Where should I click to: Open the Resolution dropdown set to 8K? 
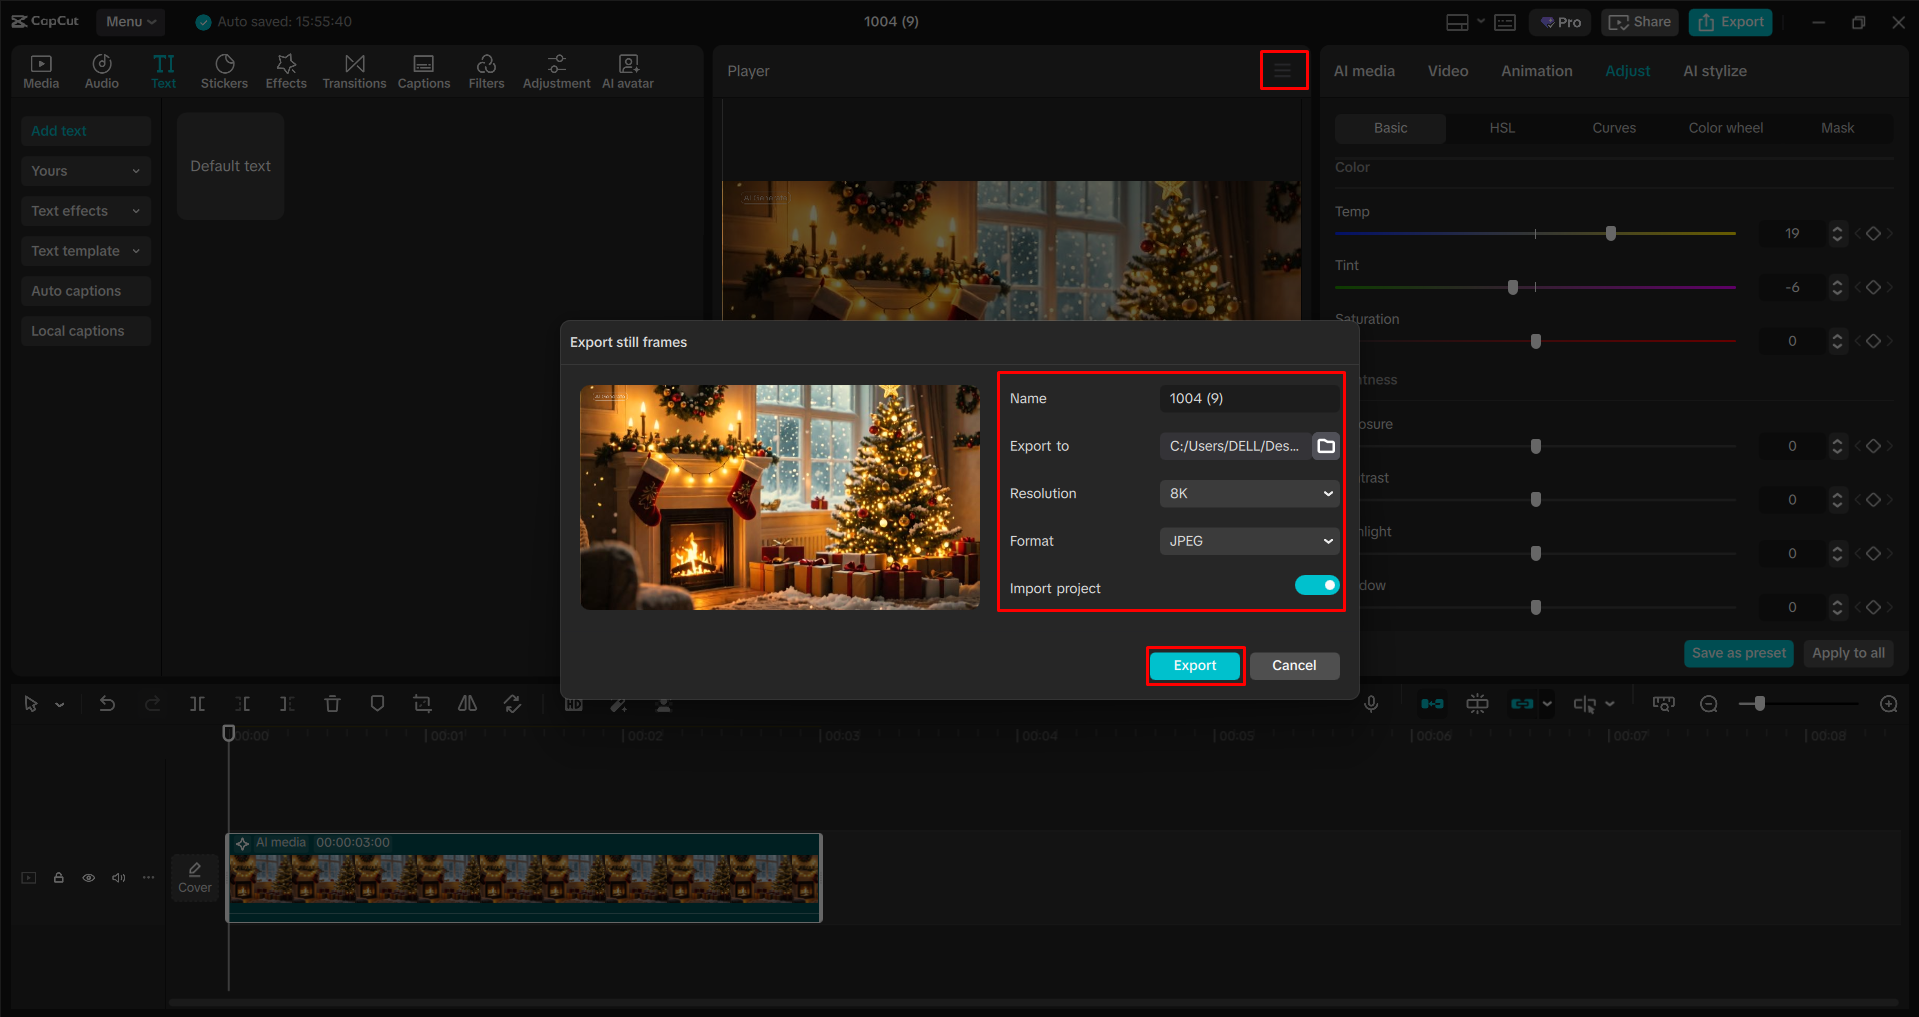point(1248,493)
